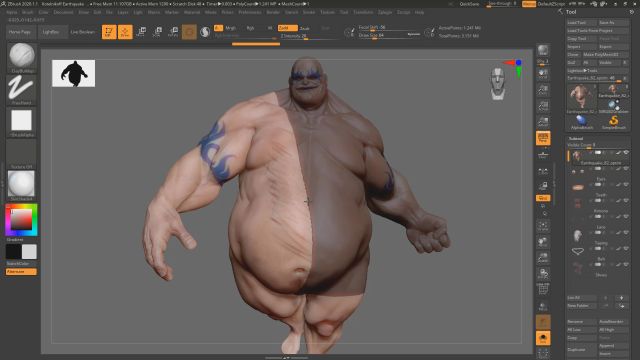The width and height of the screenshot is (640, 360).
Task: Click the silhouette thumbnail preview in the viewport
Action: click(73, 73)
